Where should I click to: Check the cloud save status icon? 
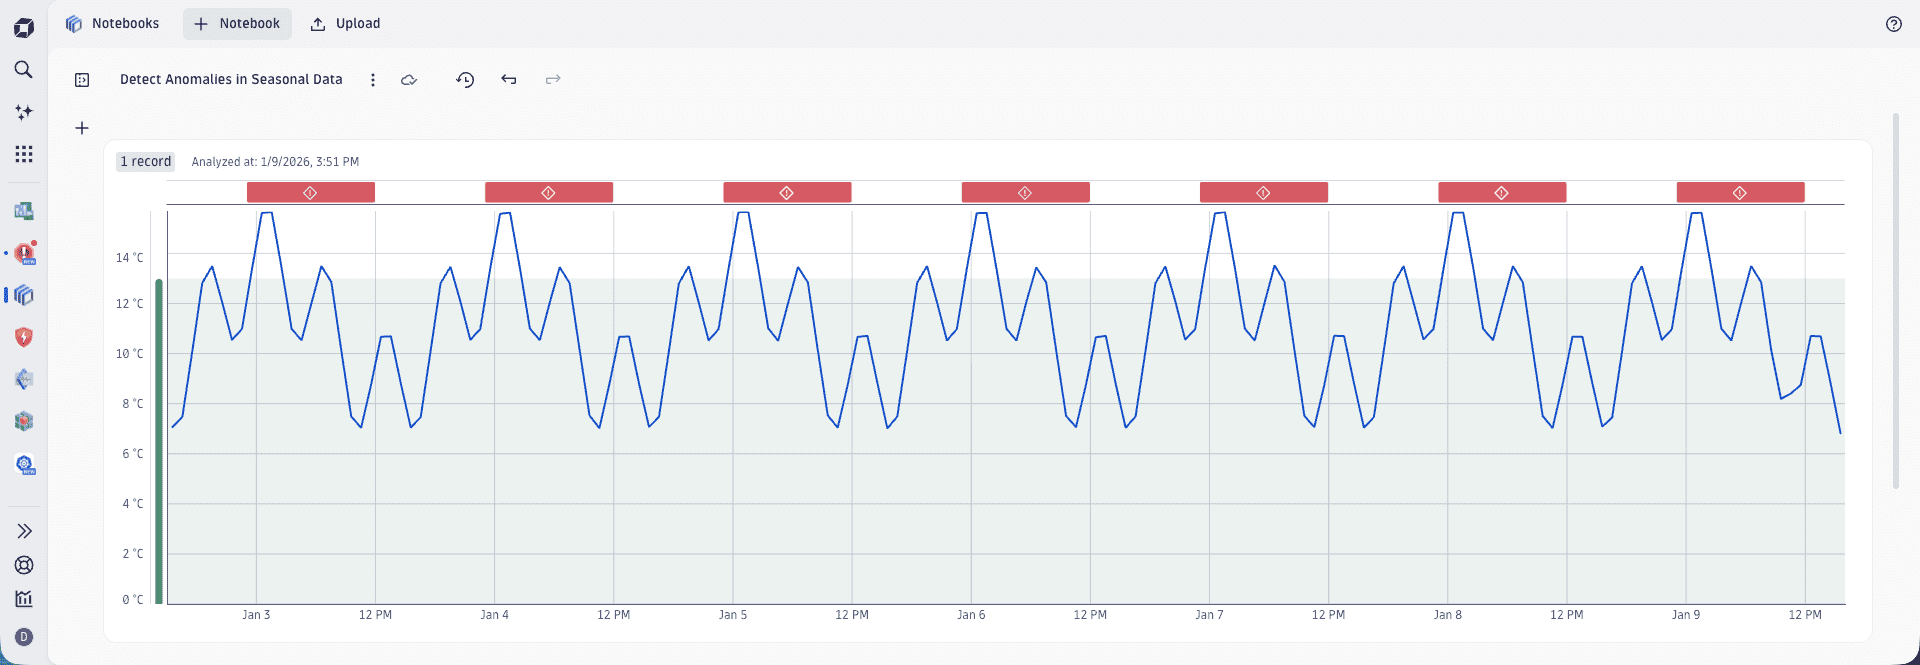pyautogui.click(x=409, y=80)
